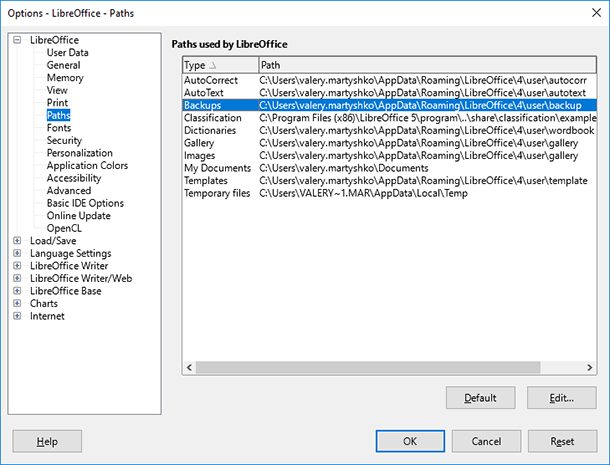Expand the Language Settings node
The image size is (610, 465).
pyautogui.click(x=17, y=253)
